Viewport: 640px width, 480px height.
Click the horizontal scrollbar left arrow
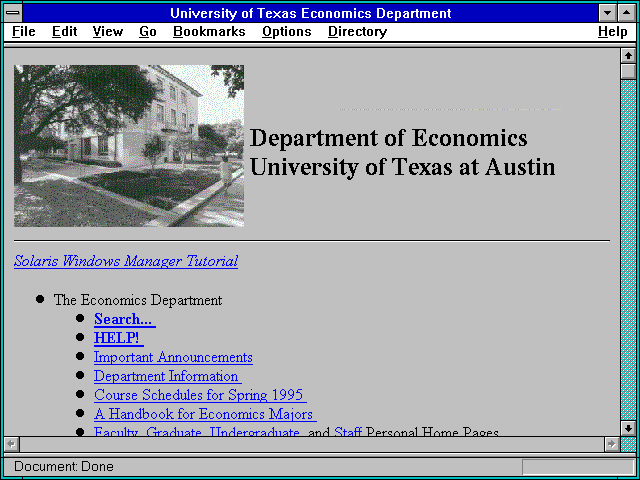click(11, 444)
